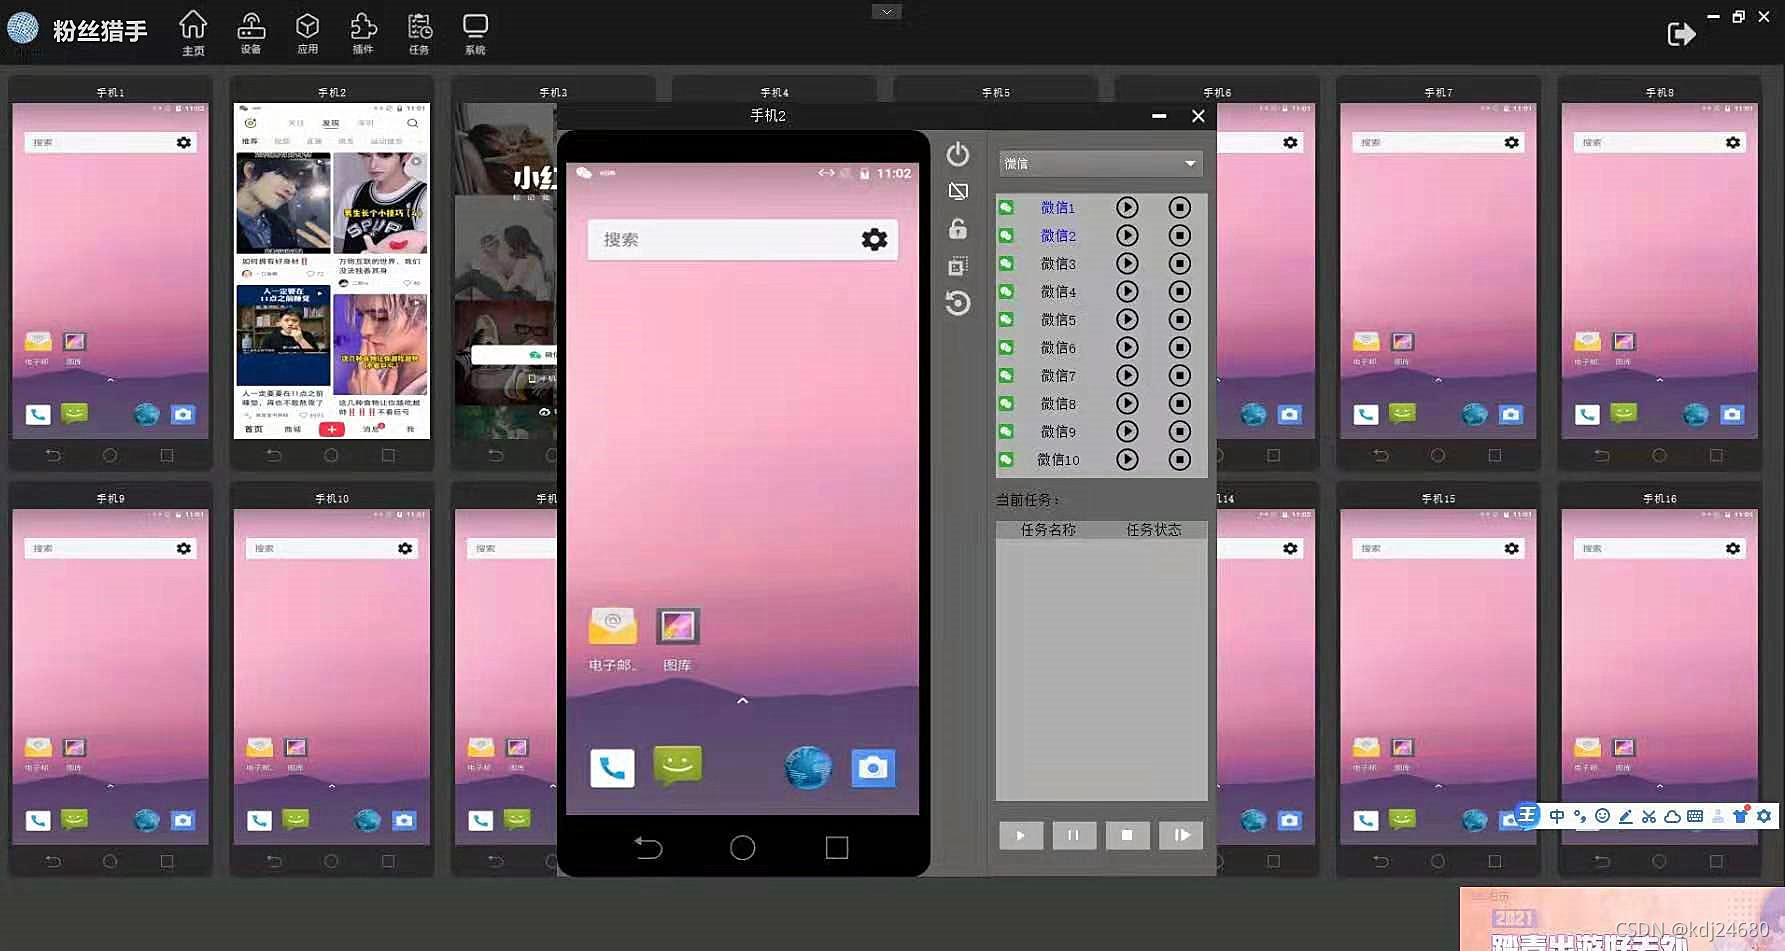Viewport: 1785px width, 951px height.
Task: Stop 微信4 with its stop button
Action: [x=1180, y=291]
